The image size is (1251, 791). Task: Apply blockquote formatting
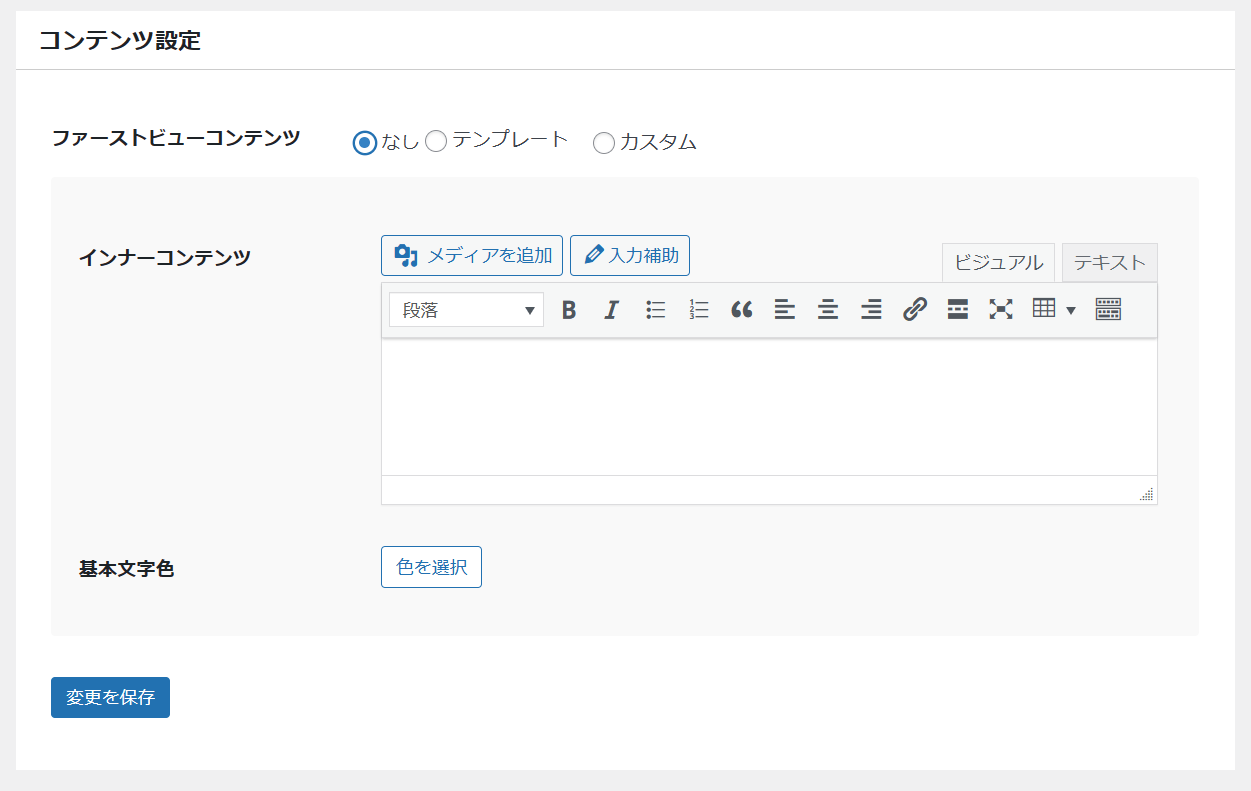741,310
